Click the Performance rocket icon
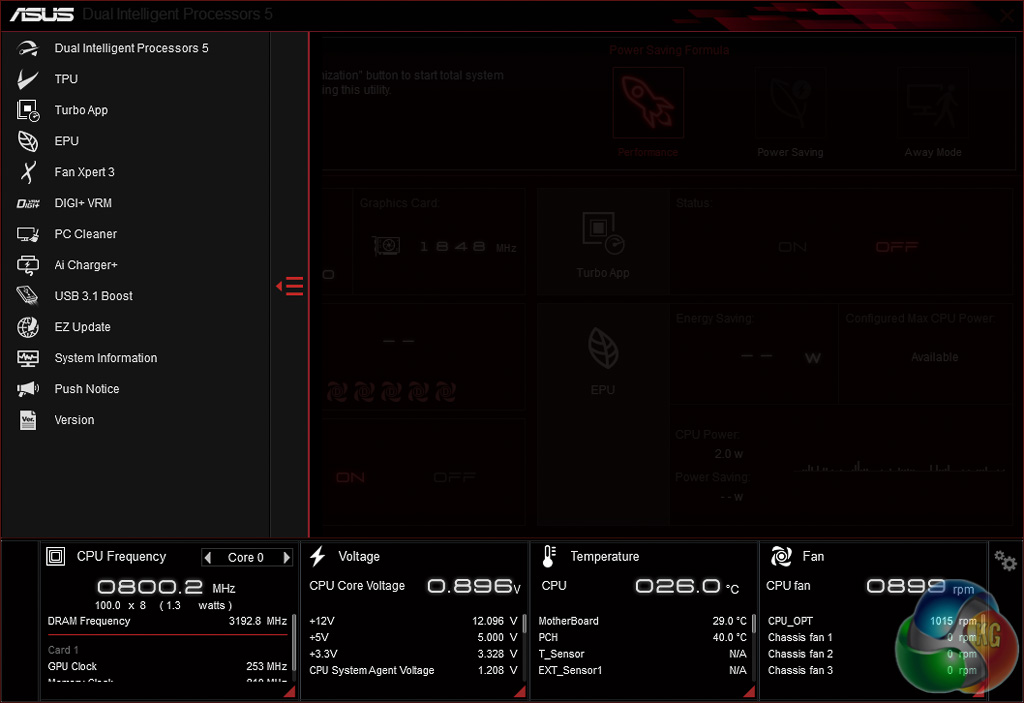Screen dimensions: 1024x703 (x=648, y=103)
